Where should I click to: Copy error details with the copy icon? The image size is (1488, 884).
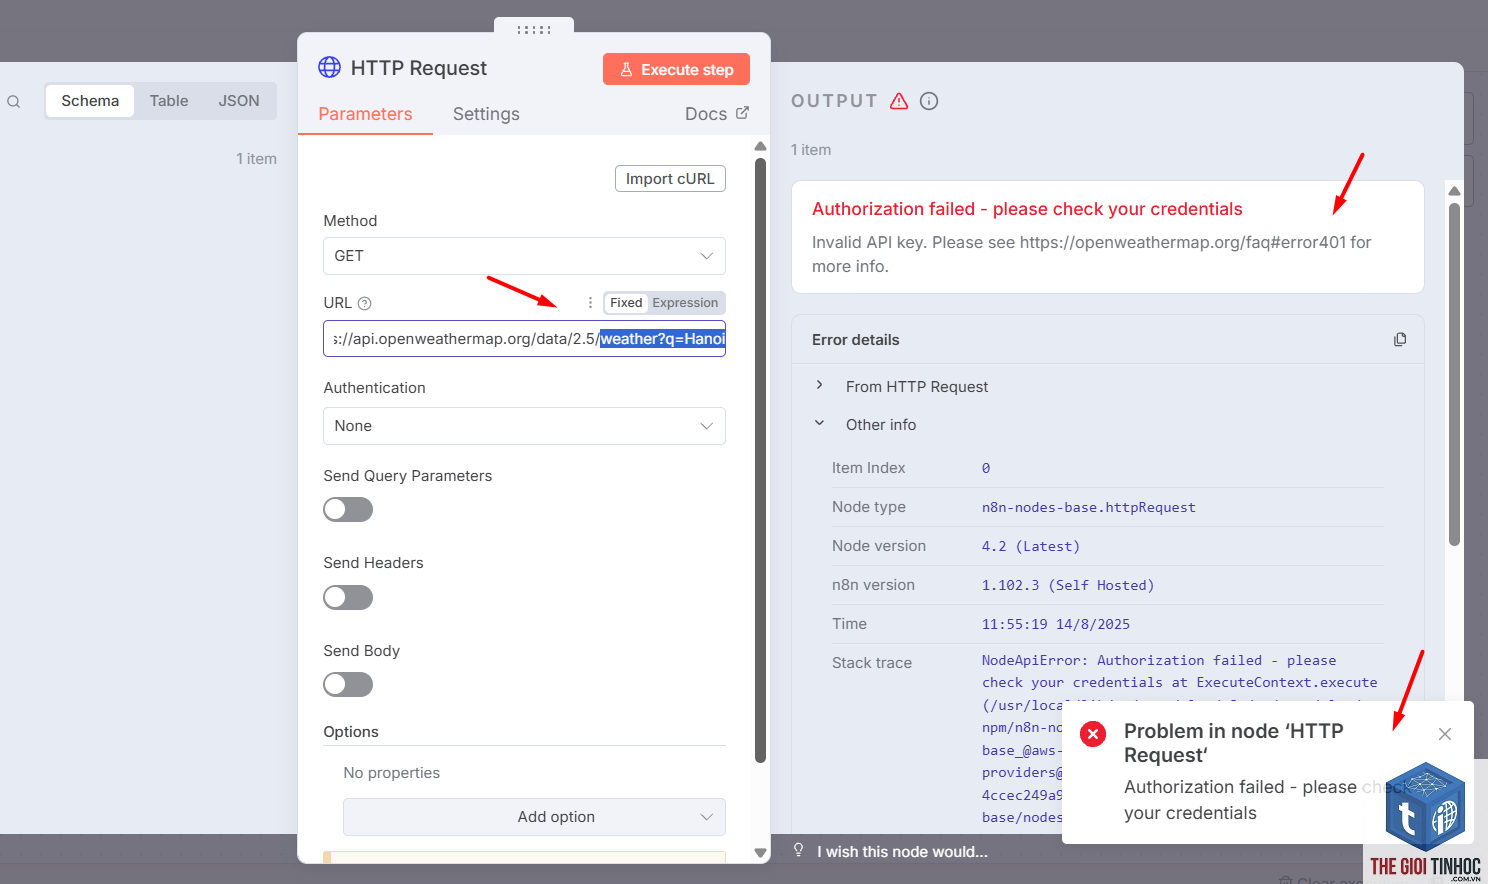coord(1400,340)
